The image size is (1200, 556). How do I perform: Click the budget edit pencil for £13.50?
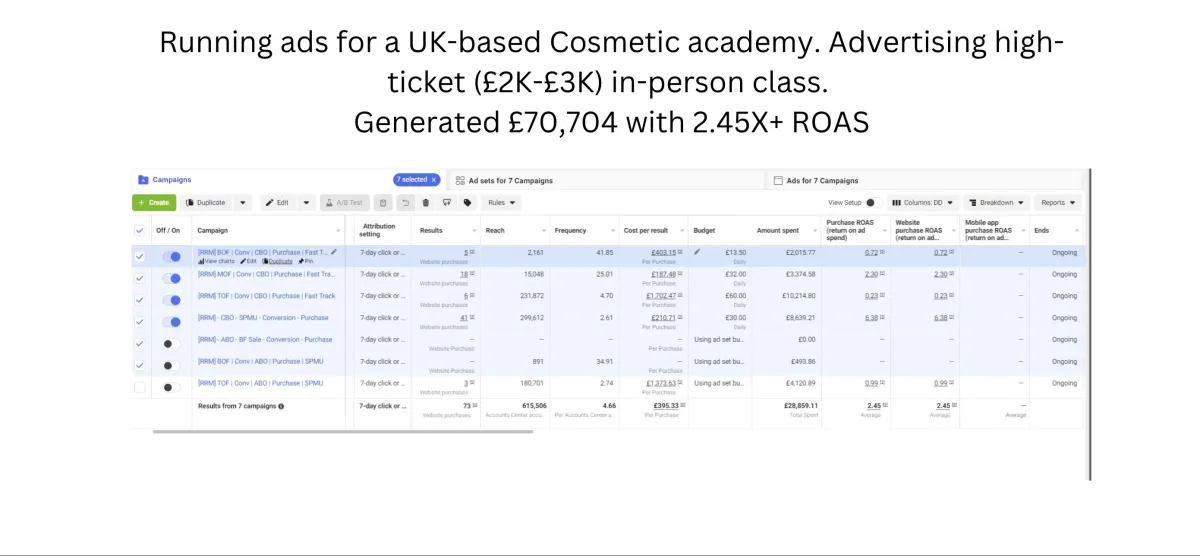[x=697, y=252]
